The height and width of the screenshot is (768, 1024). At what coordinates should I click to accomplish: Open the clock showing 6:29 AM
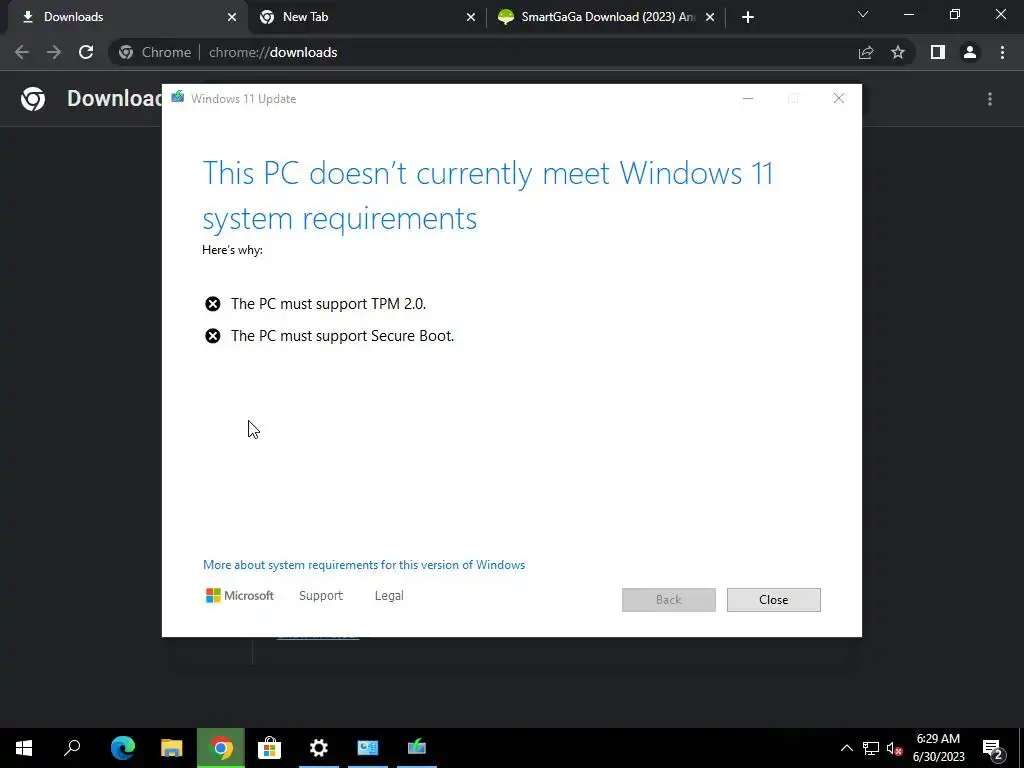click(x=938, y=748)
